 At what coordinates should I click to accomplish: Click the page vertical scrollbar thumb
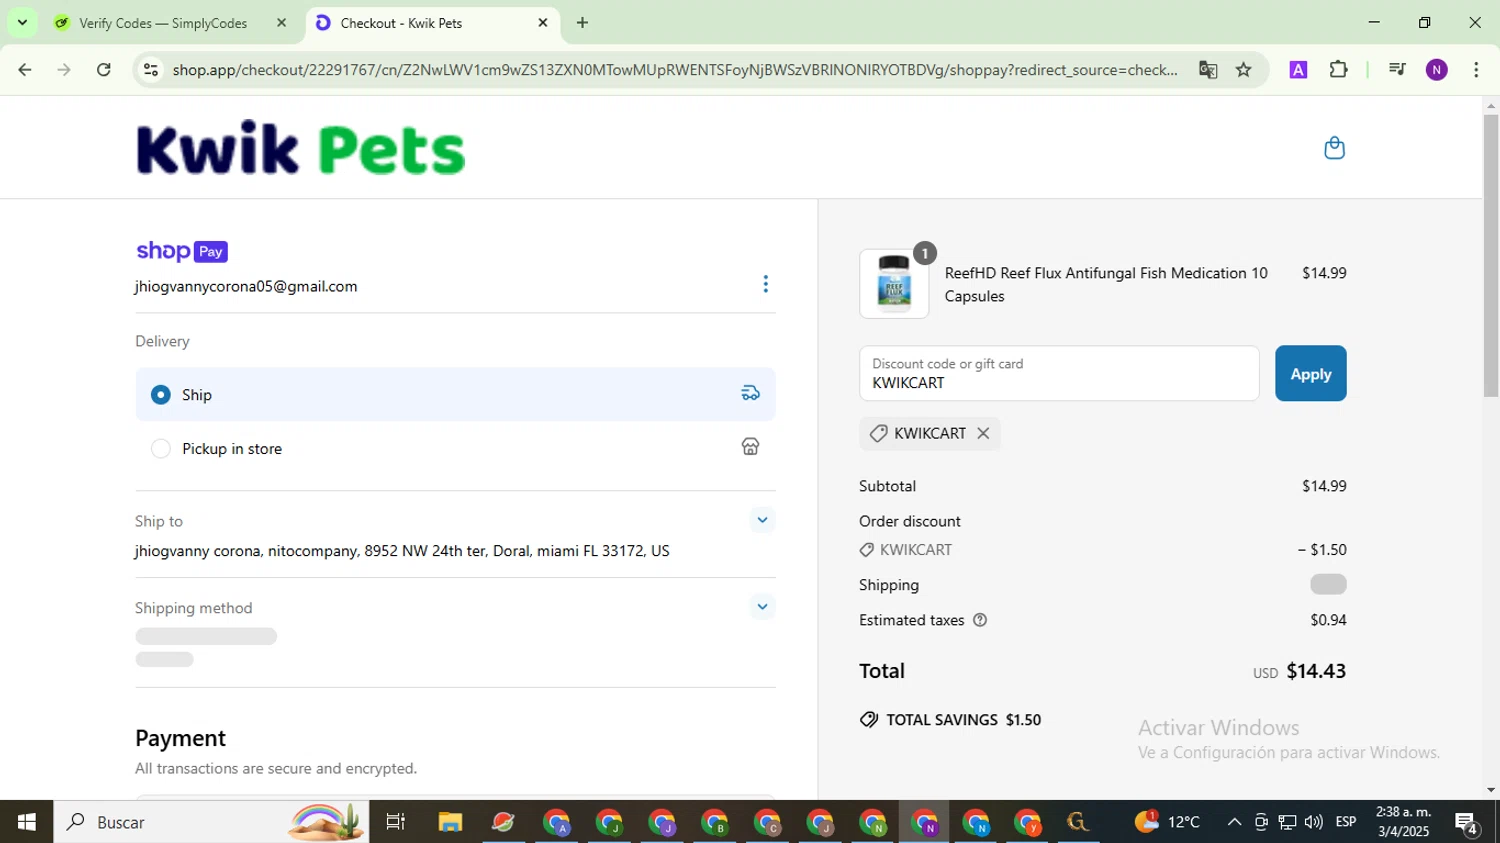pyautogui.click(x=1491, y=255)
